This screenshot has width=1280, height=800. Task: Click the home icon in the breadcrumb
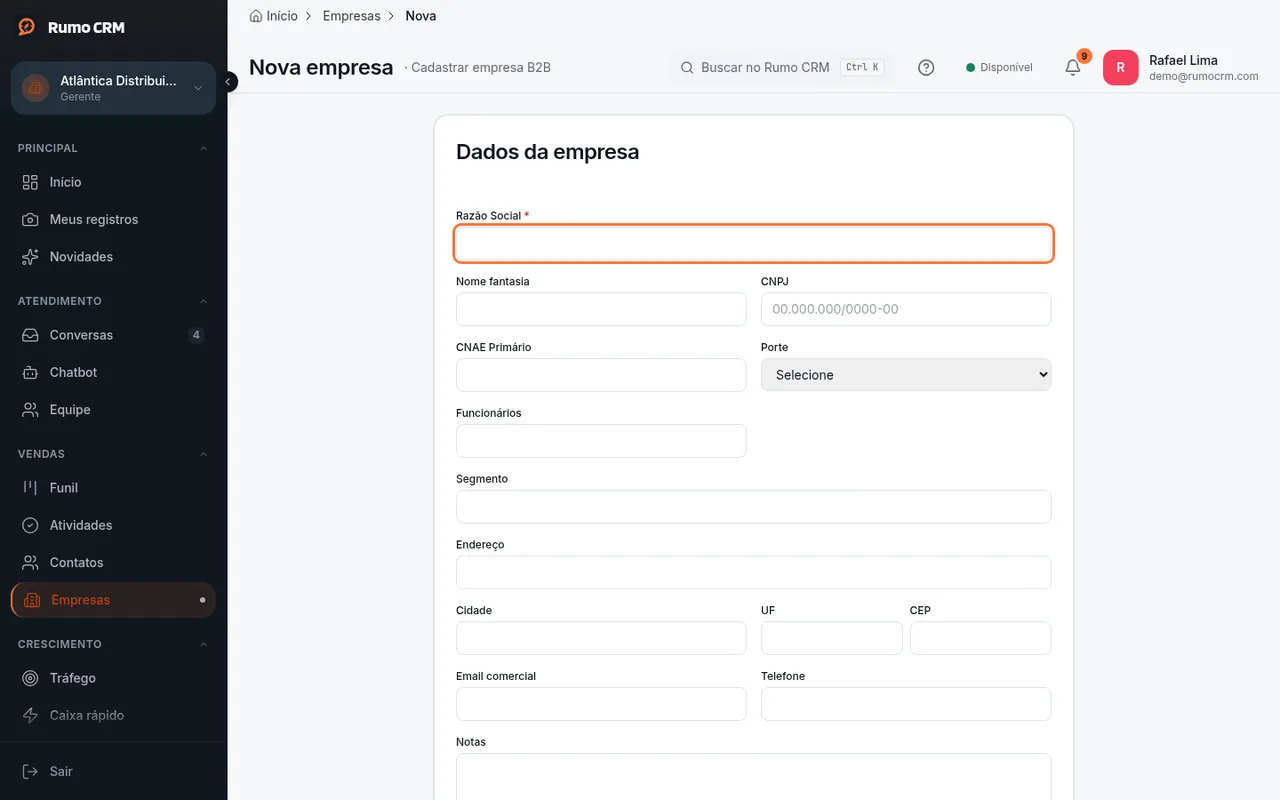(x=256, y=16)
